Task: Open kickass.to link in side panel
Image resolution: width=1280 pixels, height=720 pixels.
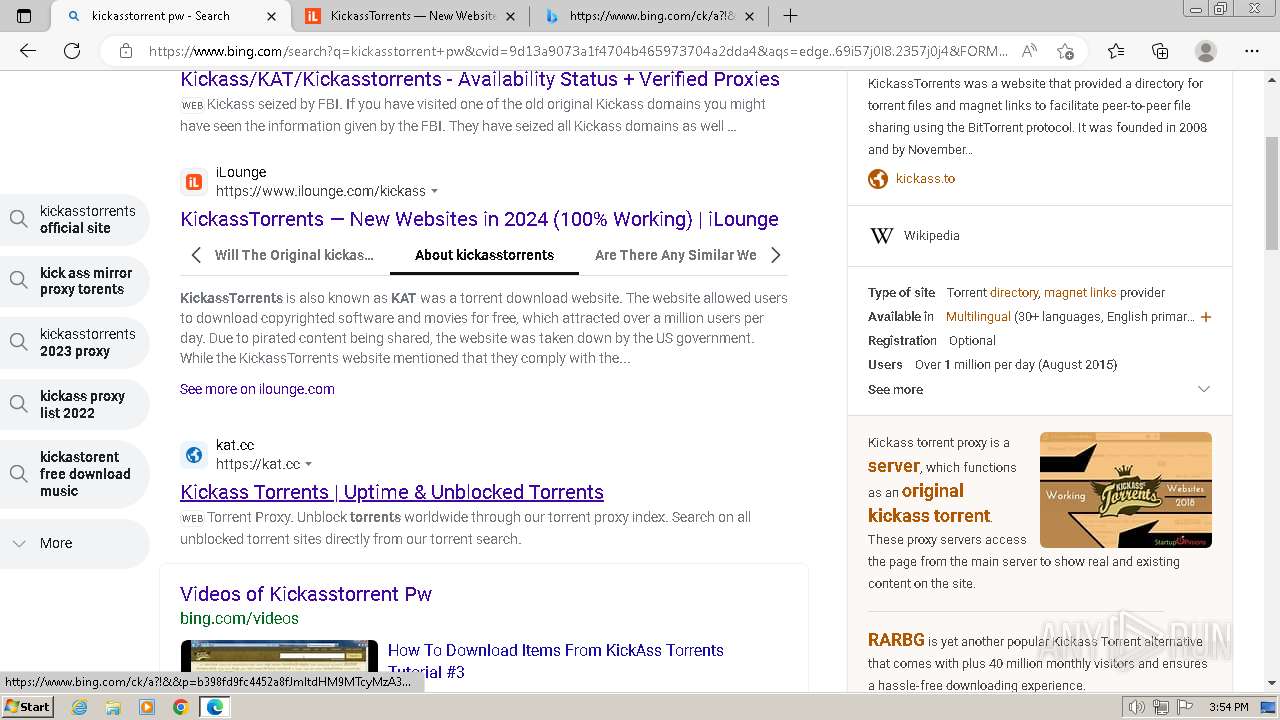Action: click(925, 179)
